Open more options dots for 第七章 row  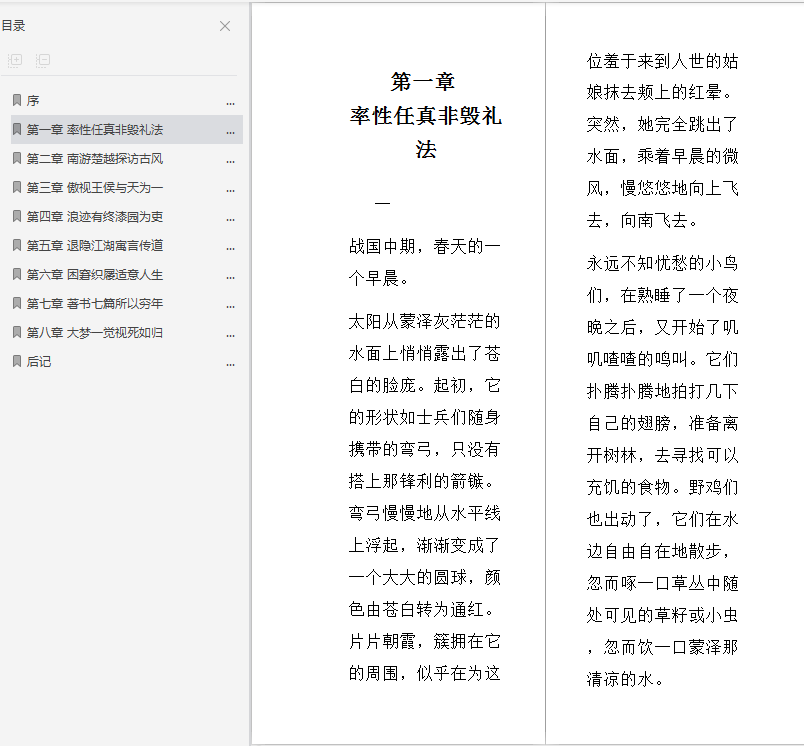point(231,307)
